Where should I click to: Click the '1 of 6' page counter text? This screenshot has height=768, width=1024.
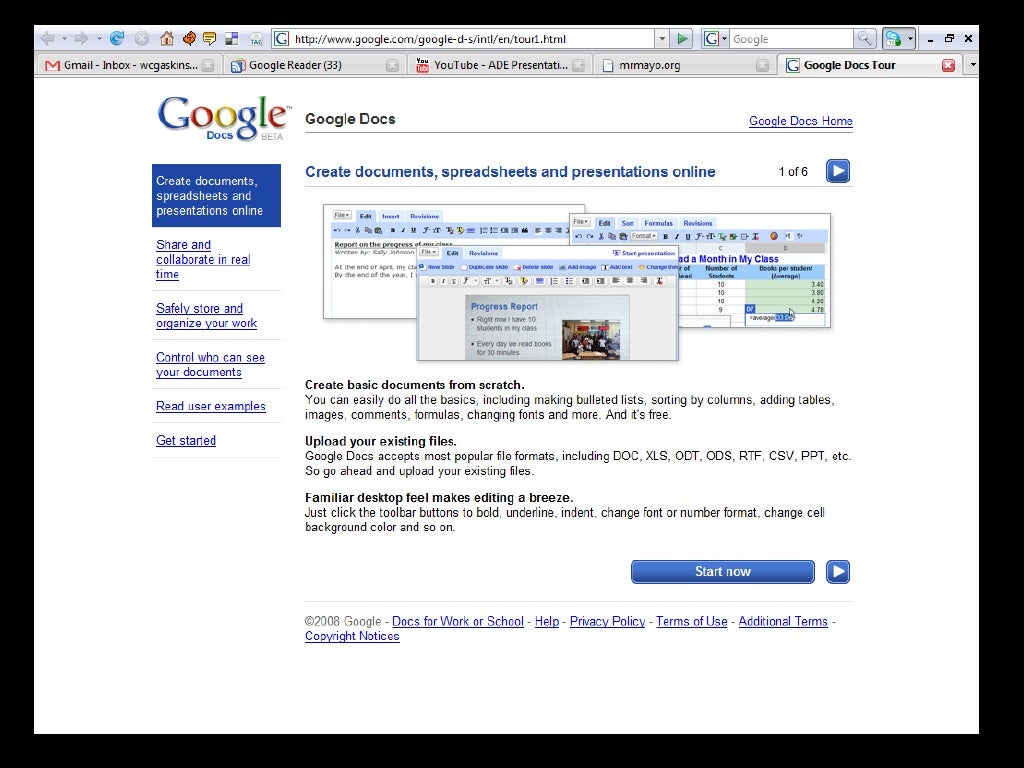[x=793, y=172]
